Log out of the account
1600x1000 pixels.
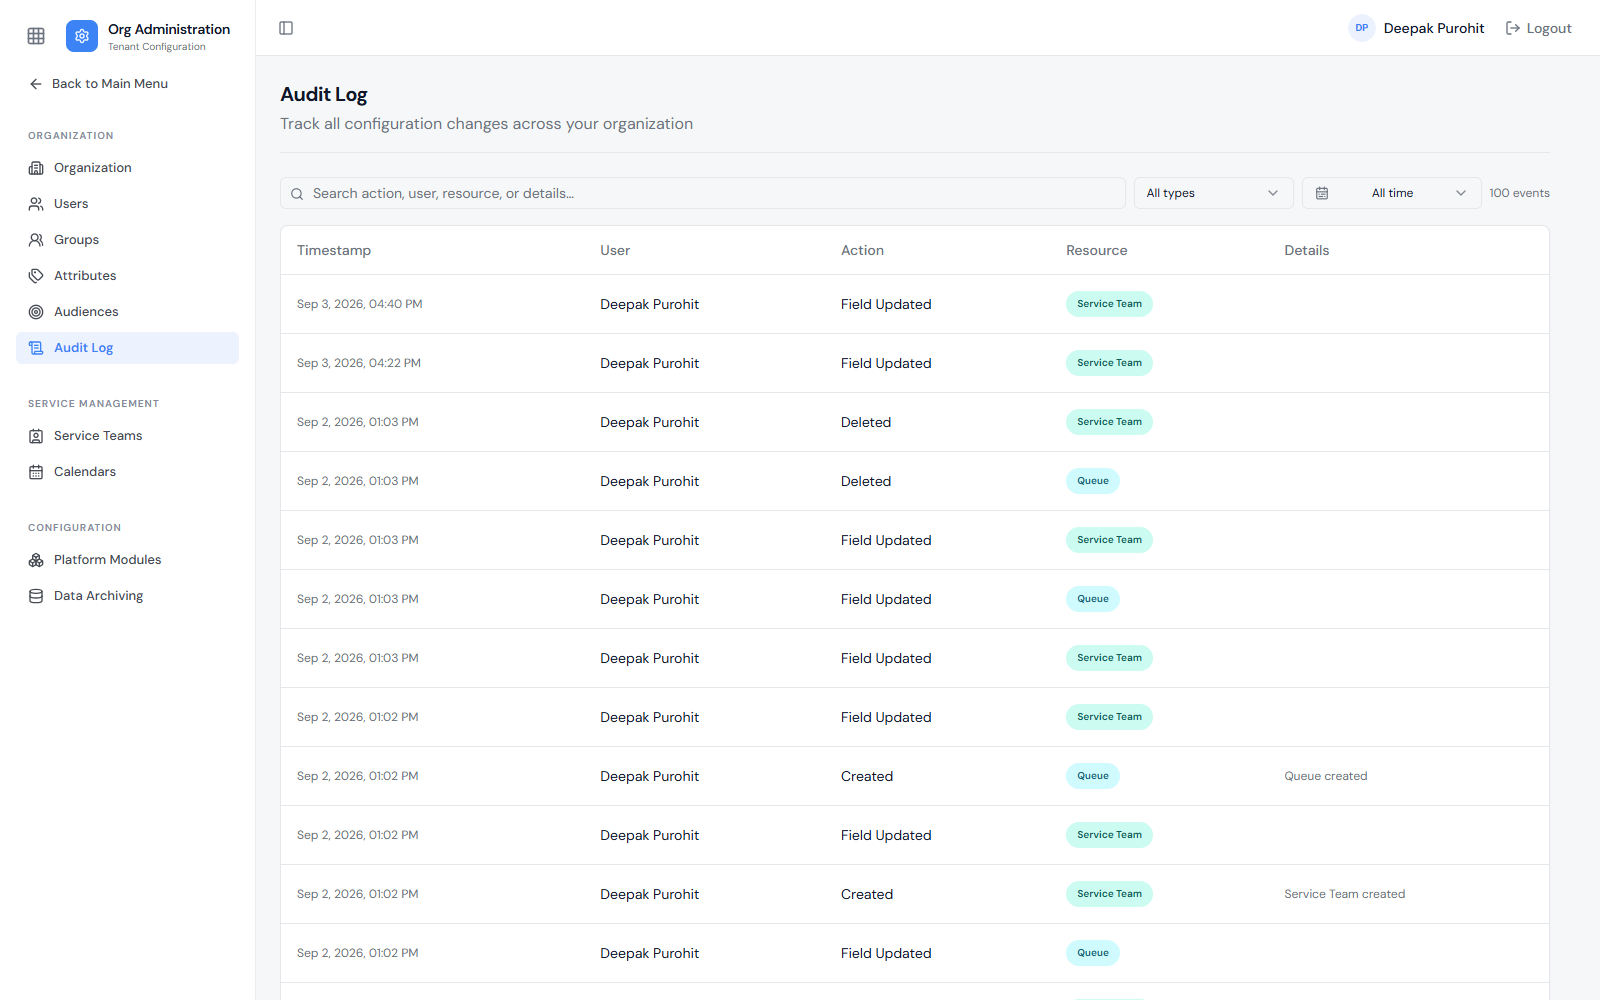(x=1539, y=28)
